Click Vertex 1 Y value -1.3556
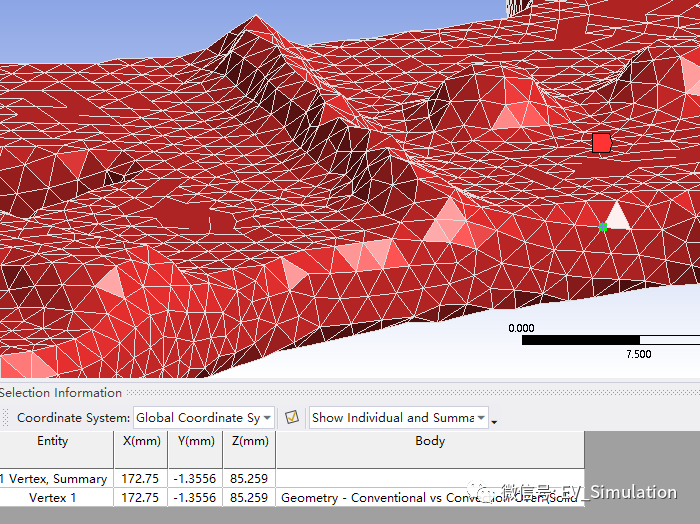Screen dimensions: 700x524 click(196, 498)
